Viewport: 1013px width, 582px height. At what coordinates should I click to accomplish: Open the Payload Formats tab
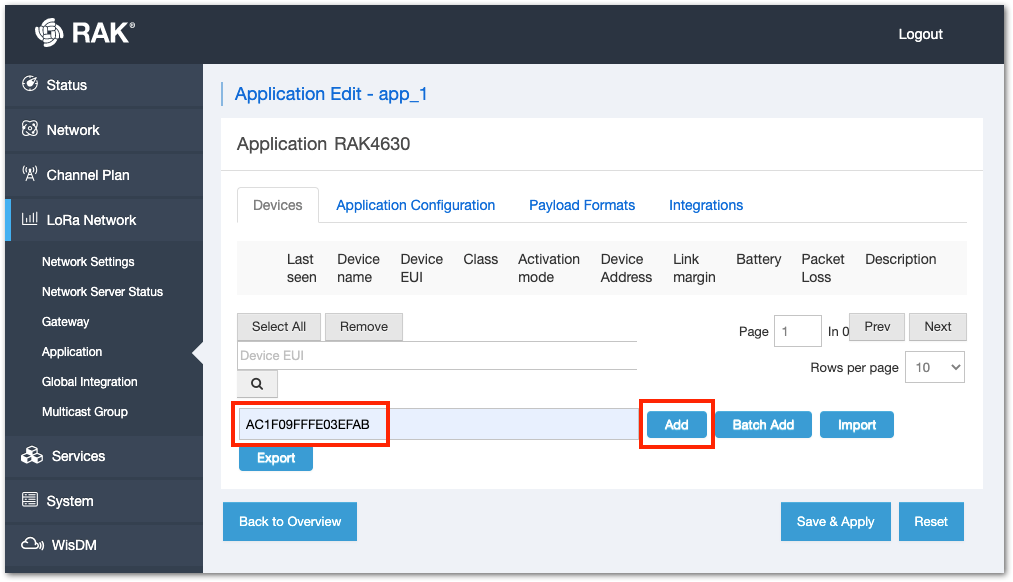(x=582, y=205)
